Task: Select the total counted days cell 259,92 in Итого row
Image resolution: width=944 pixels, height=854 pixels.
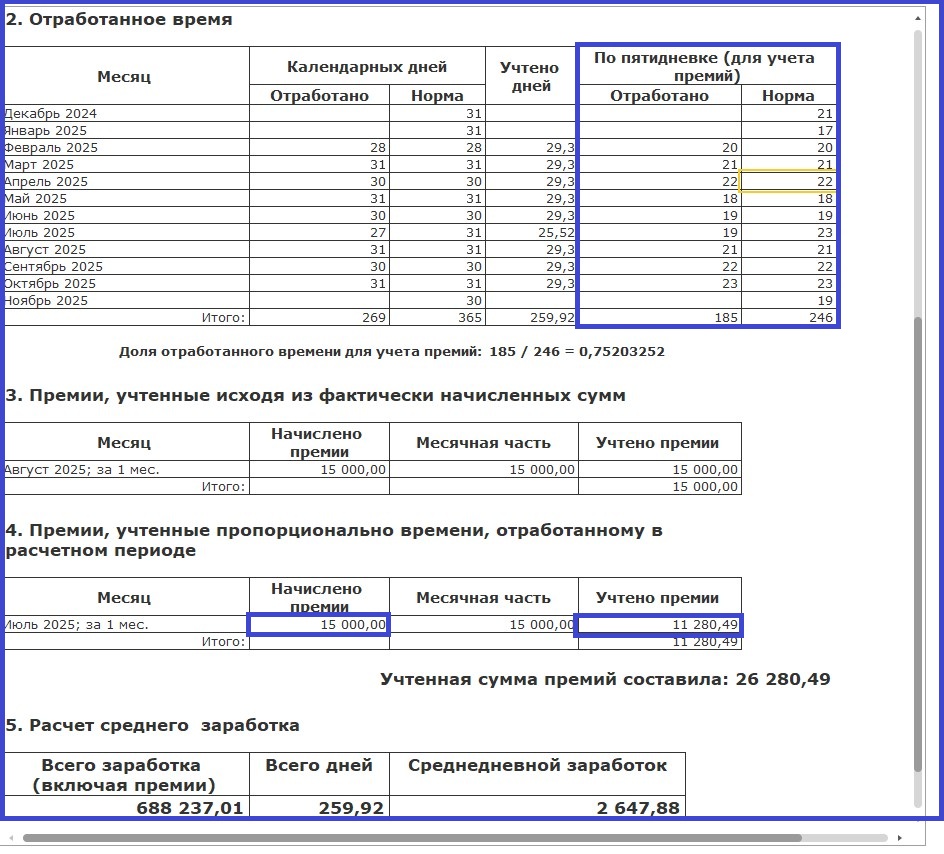Action: click(x=531, y=318)
